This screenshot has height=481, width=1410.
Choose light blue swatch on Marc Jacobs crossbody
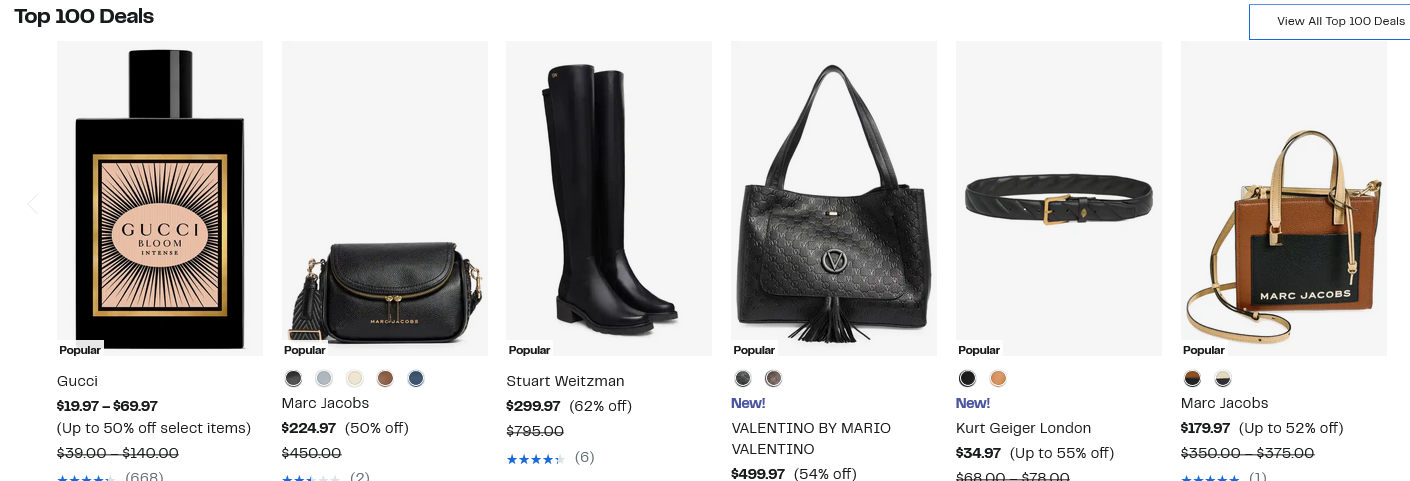coord(324,378)
